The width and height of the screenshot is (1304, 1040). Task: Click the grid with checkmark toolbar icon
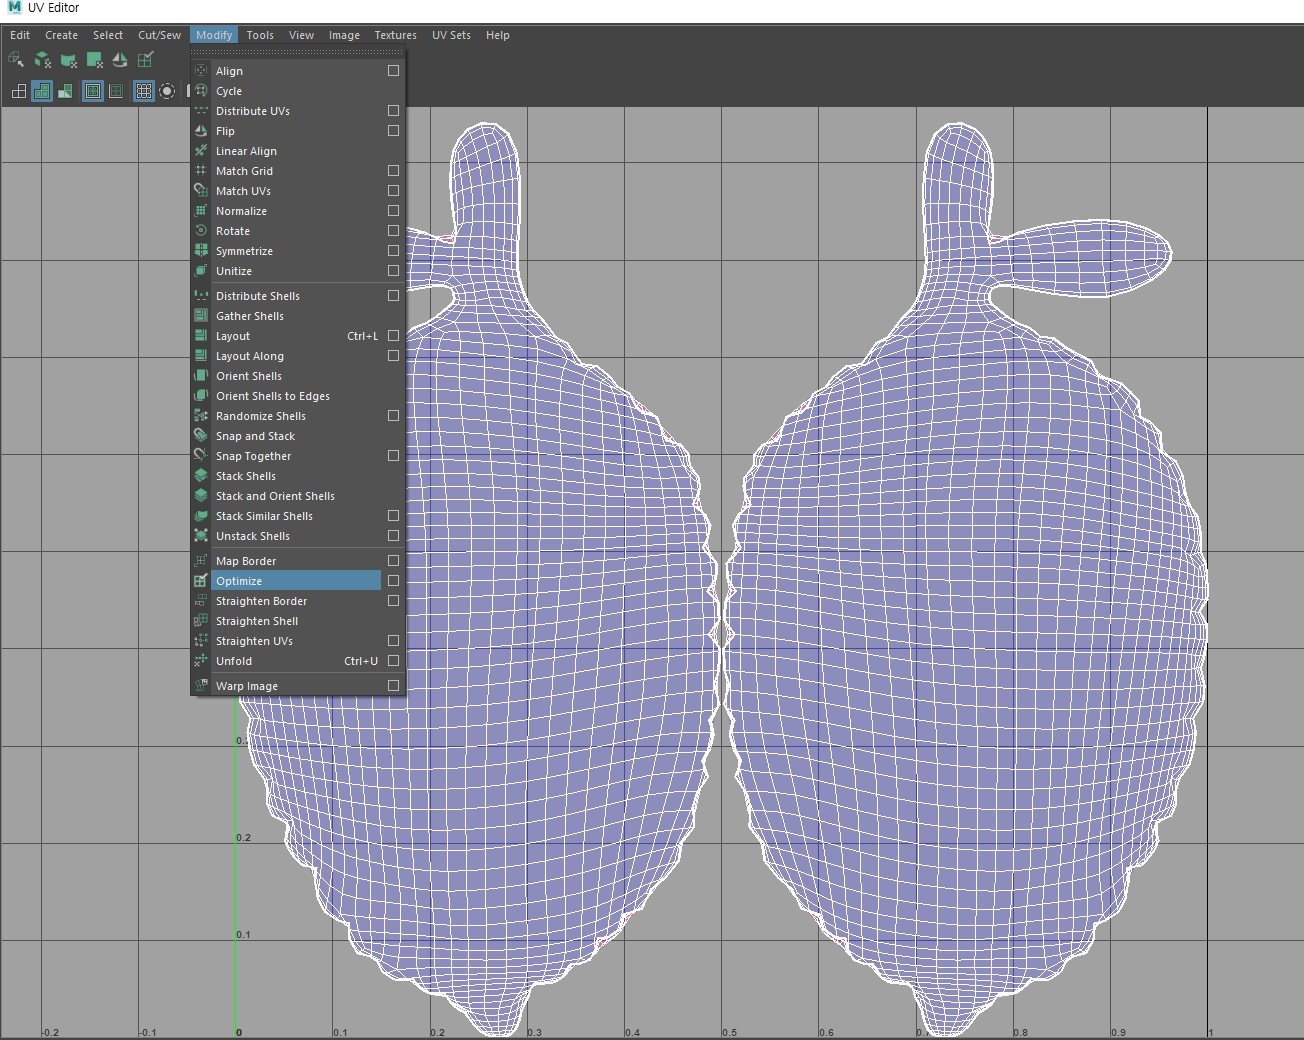tap(145, 60)
